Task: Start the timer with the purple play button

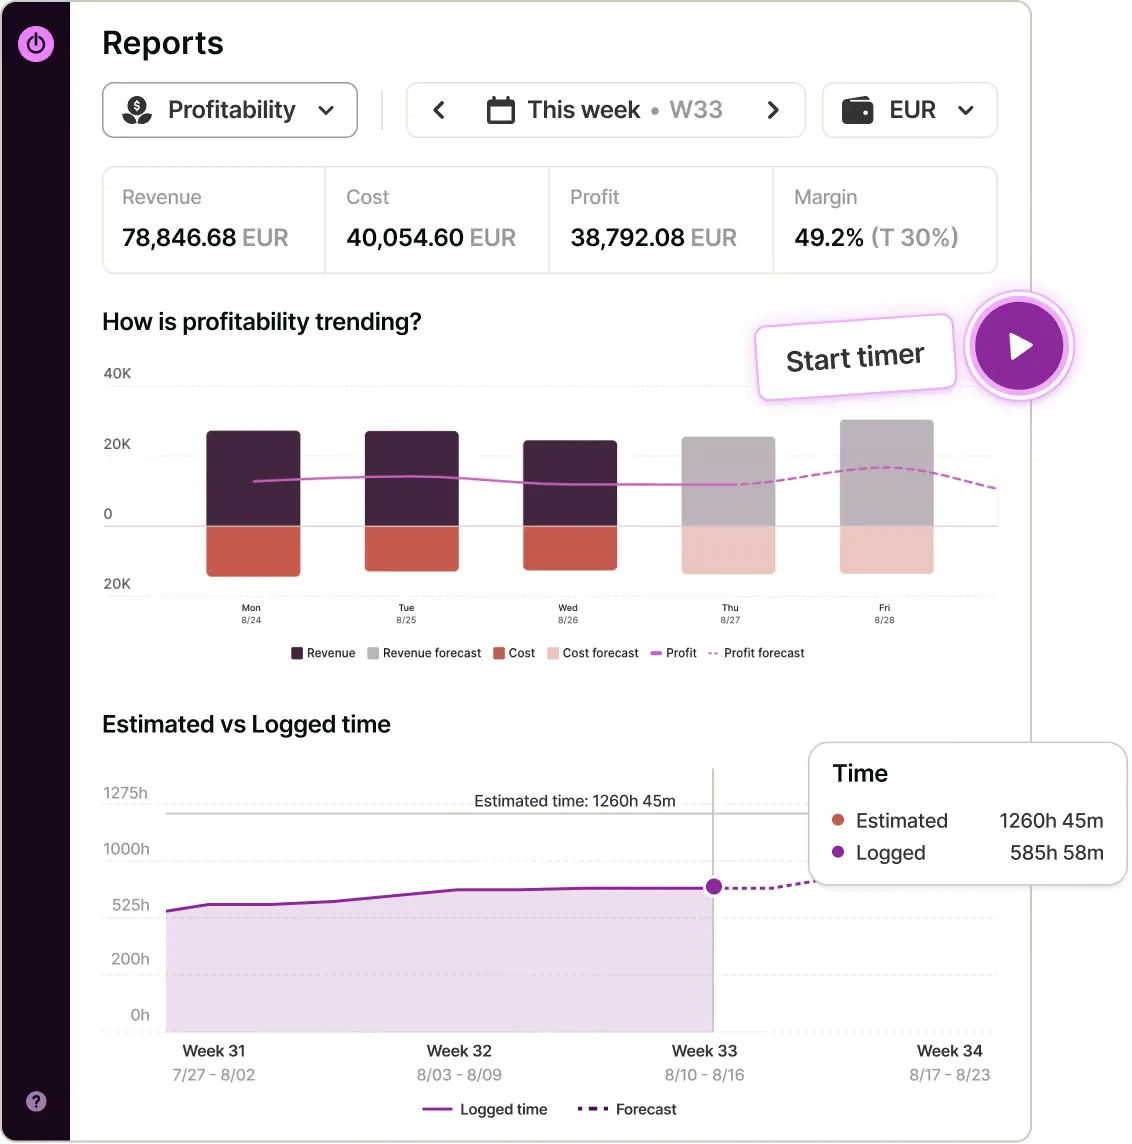Action: click(x=1019, y=346)
